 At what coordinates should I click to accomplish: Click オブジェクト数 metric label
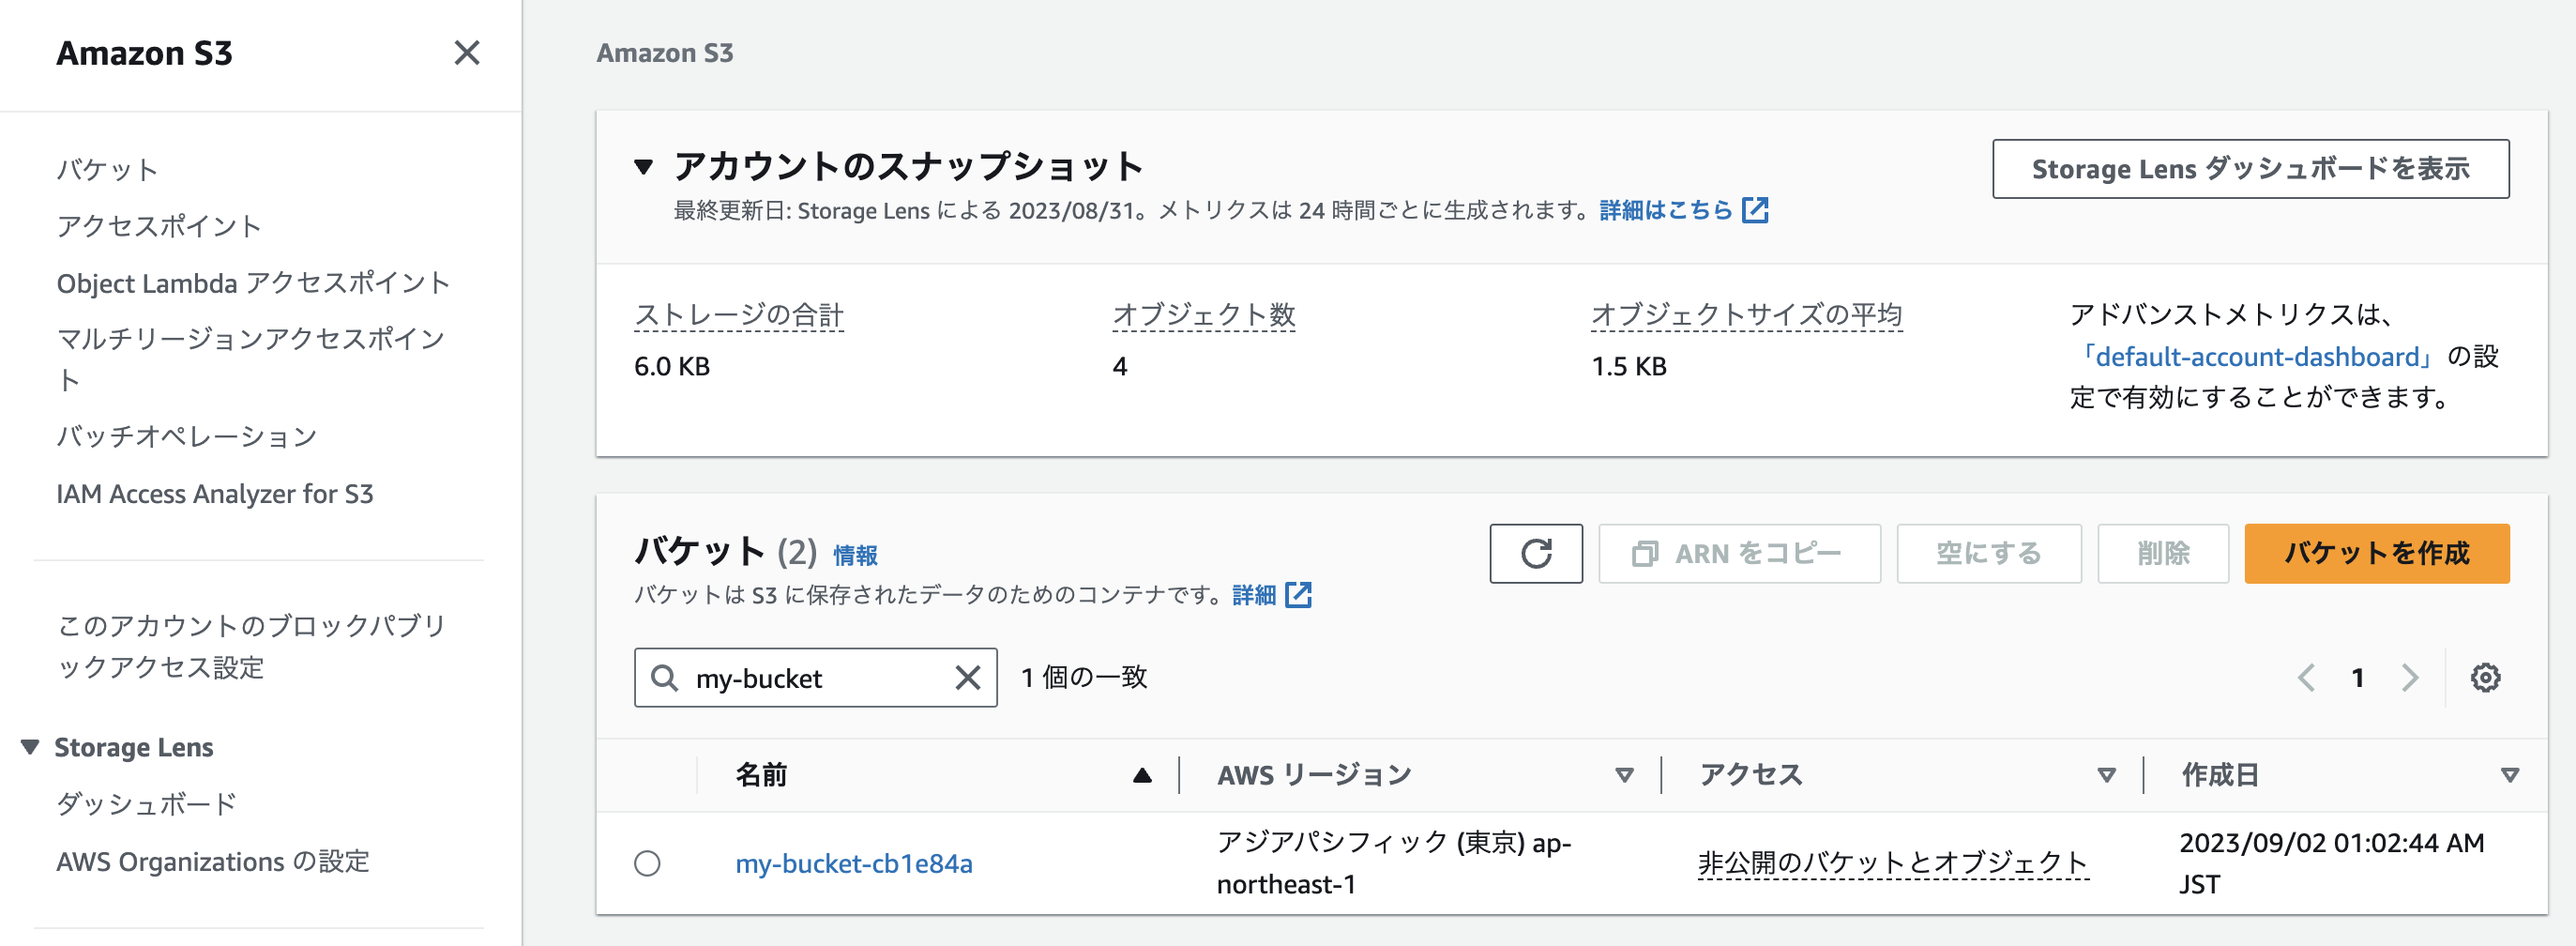click(1204, 315)
